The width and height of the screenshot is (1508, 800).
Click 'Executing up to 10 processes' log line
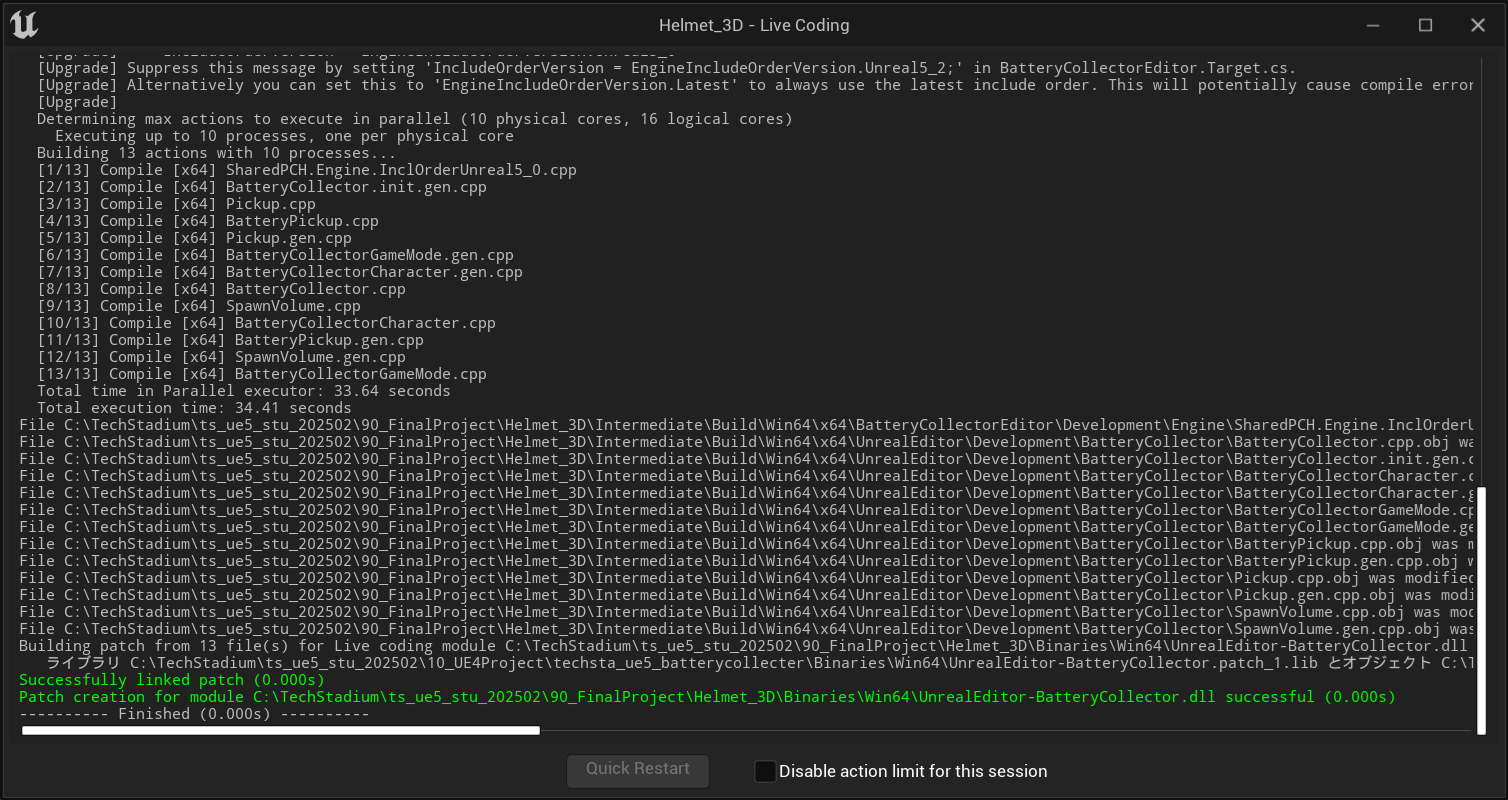click(284, 136)
